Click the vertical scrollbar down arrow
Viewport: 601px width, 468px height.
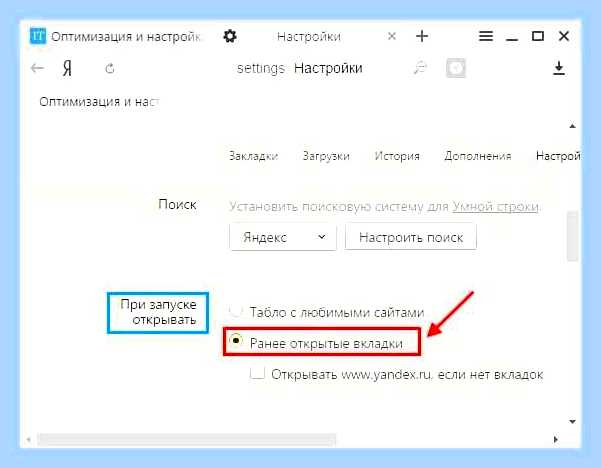(572, 422)
